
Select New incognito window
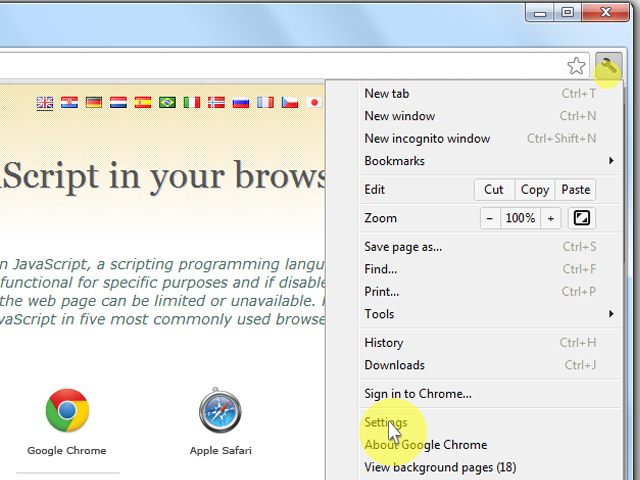point(427,139)
